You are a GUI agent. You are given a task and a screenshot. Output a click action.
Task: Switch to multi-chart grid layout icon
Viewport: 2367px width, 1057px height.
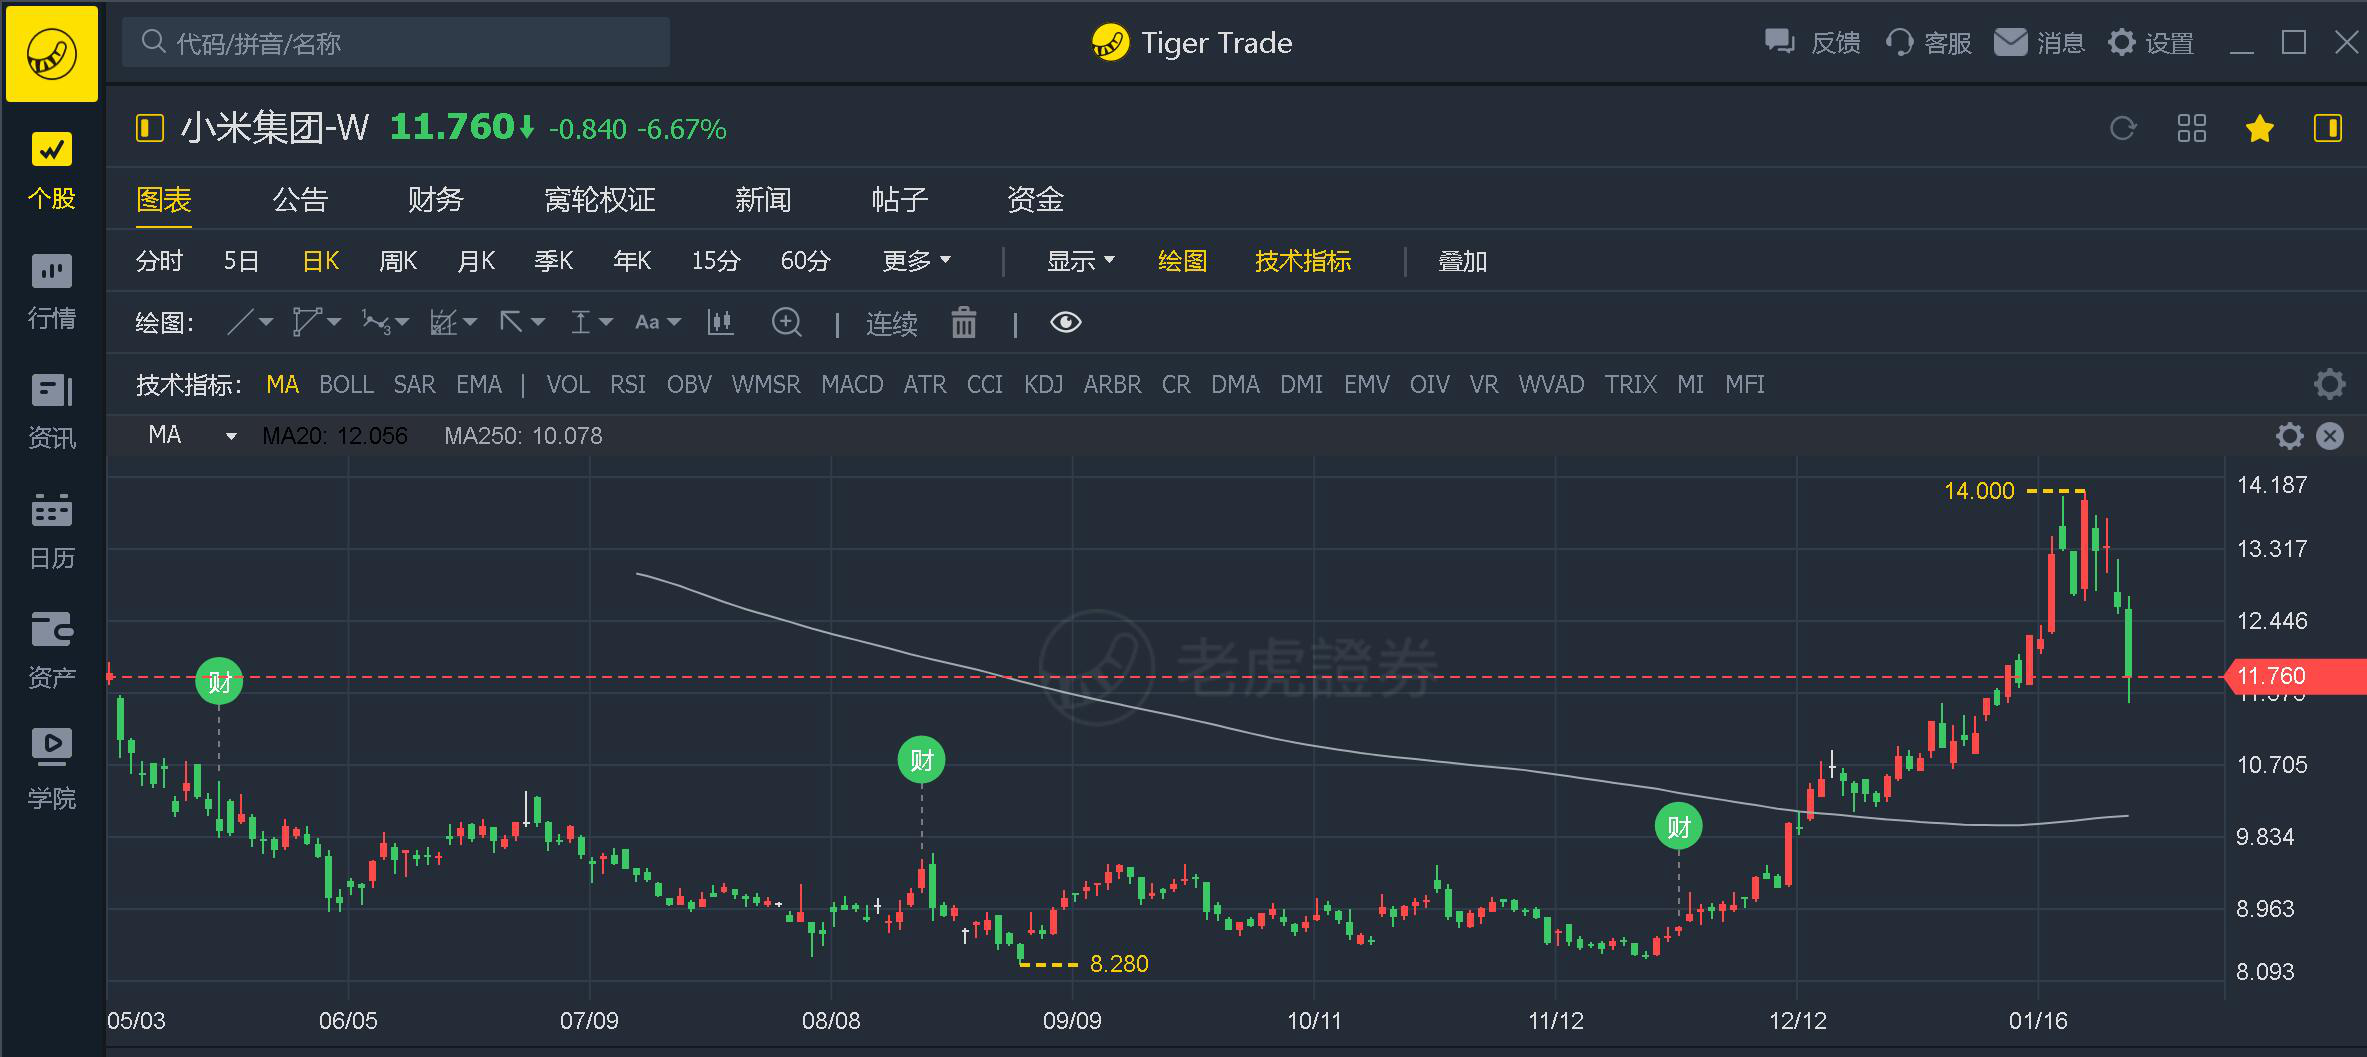click(2191, 129)
